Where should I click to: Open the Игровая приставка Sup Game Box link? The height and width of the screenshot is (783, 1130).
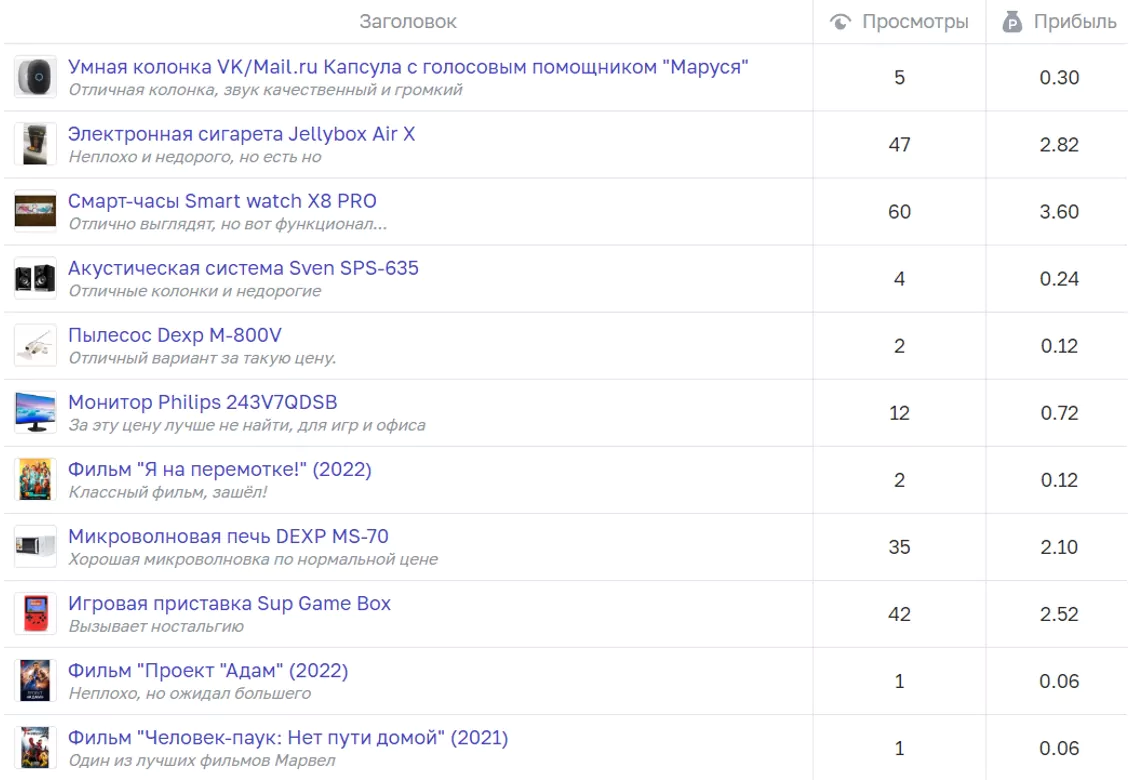[x=229, y=603]
